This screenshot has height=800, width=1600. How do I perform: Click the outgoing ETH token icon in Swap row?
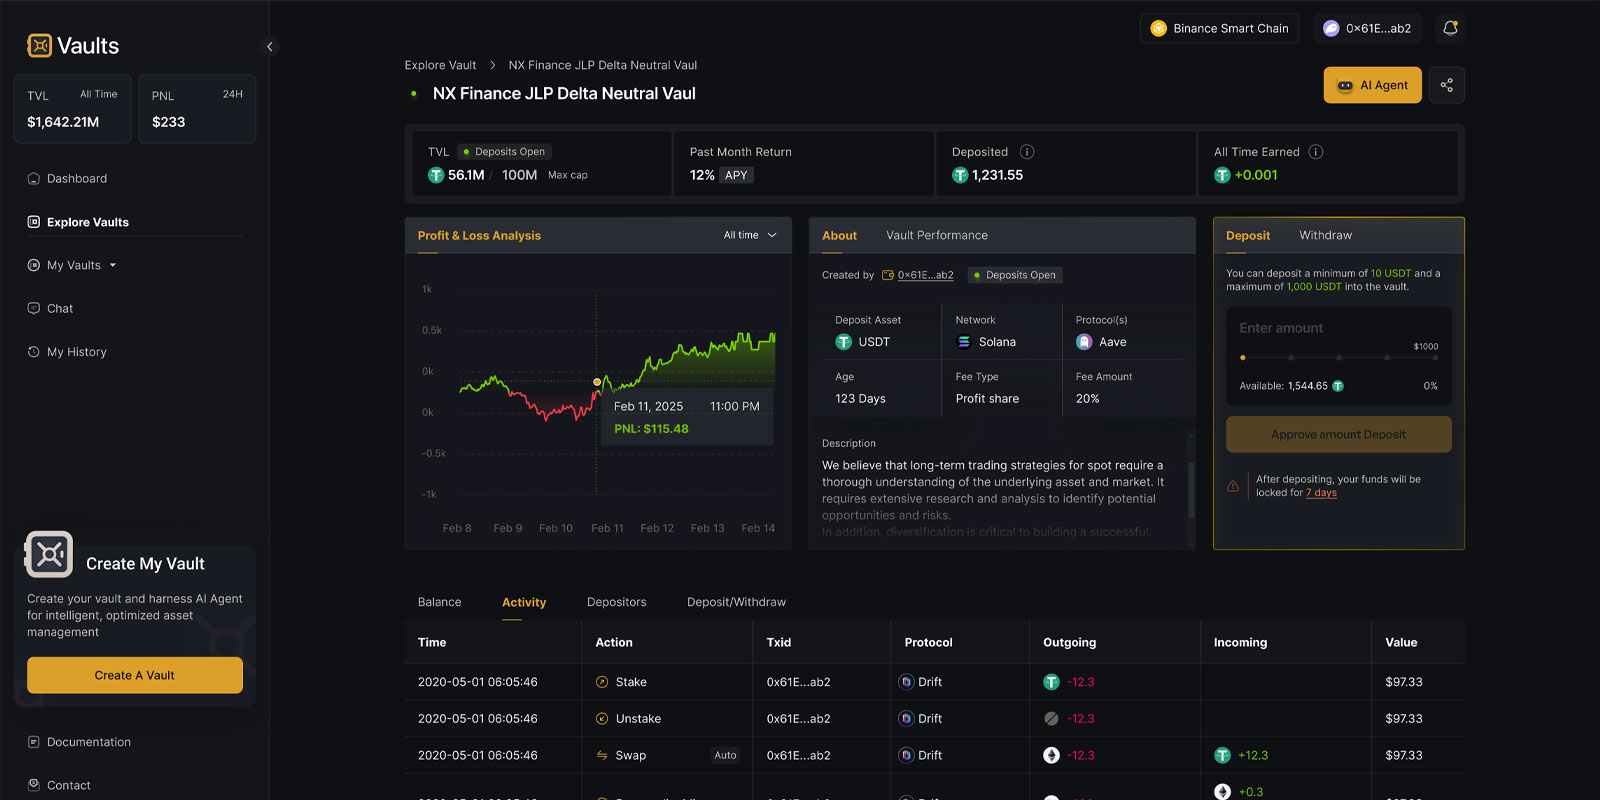click(x=1051, y=755)
